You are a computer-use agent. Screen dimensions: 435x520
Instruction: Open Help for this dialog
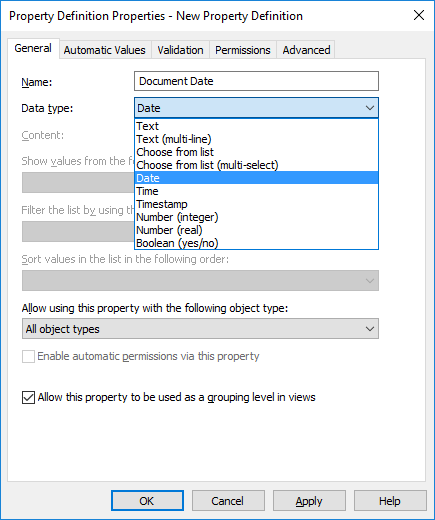point(390,501)
